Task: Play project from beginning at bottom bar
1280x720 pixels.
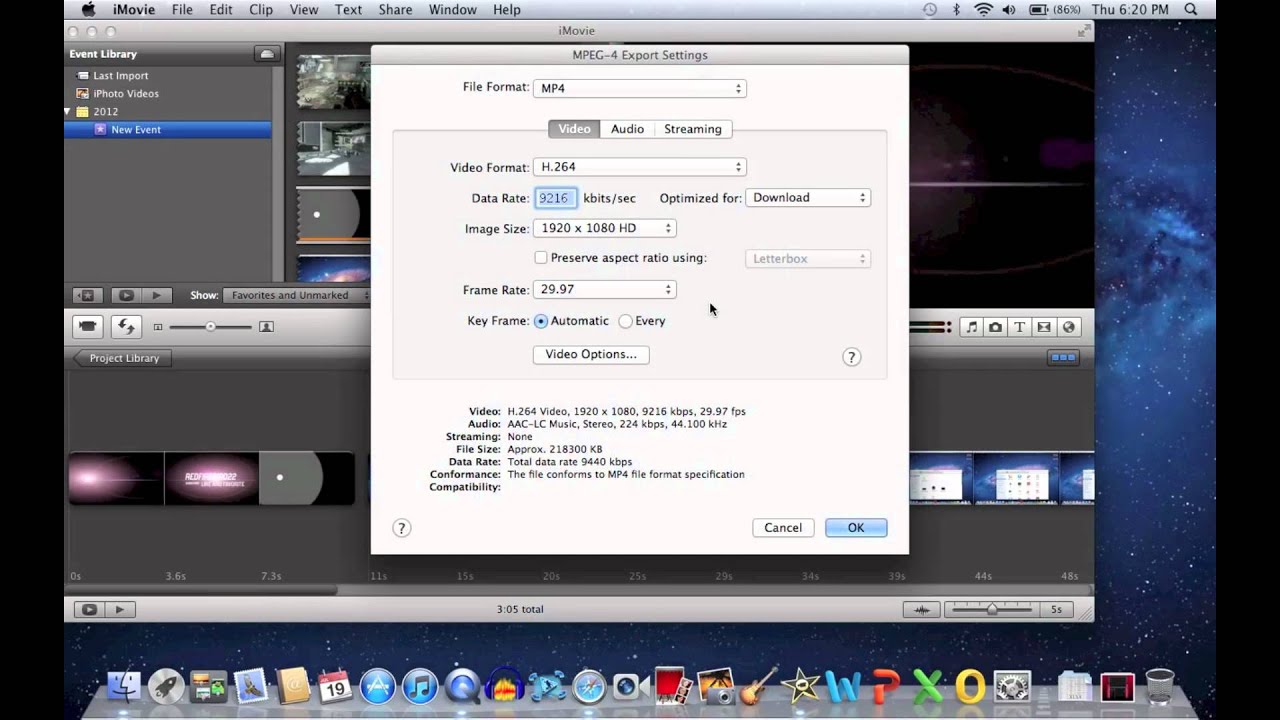Action: 120,609
